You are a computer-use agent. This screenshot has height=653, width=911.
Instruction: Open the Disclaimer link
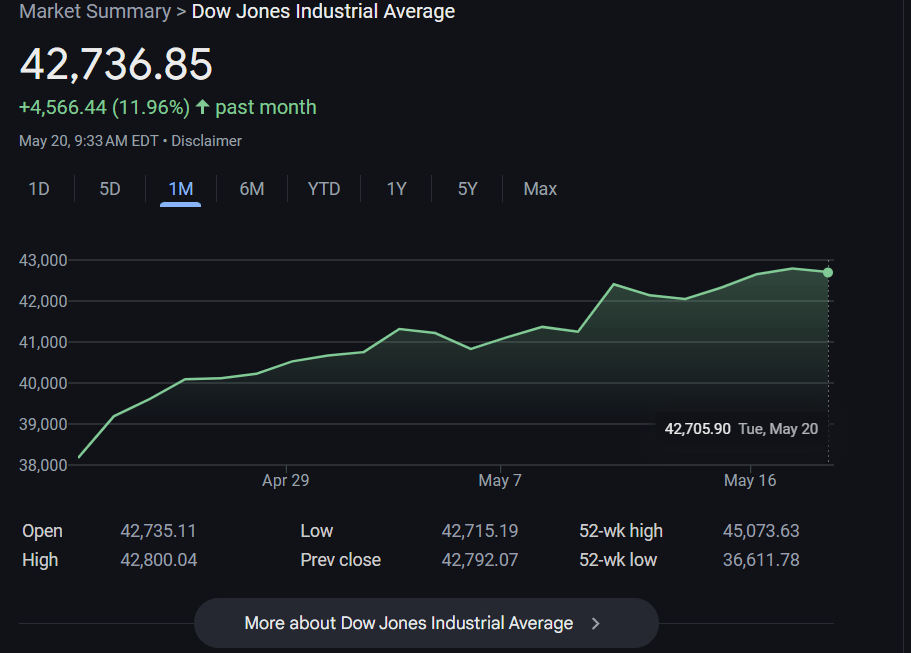coord(206,141)
